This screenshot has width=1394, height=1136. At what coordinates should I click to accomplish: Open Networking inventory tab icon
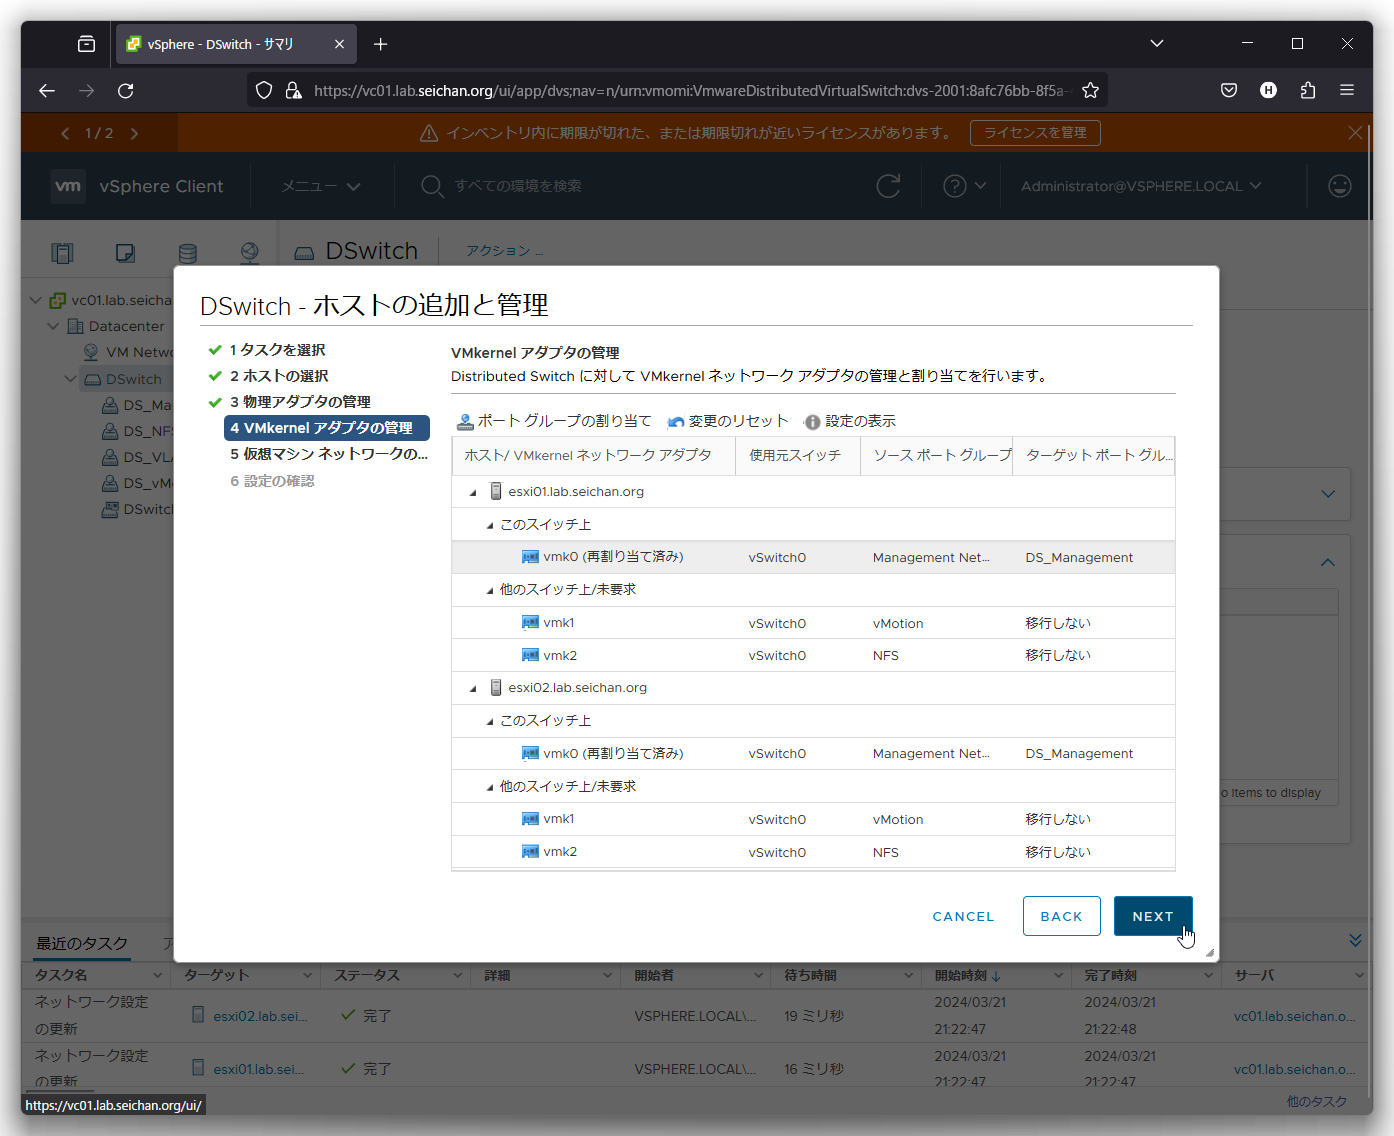point(250,253)
